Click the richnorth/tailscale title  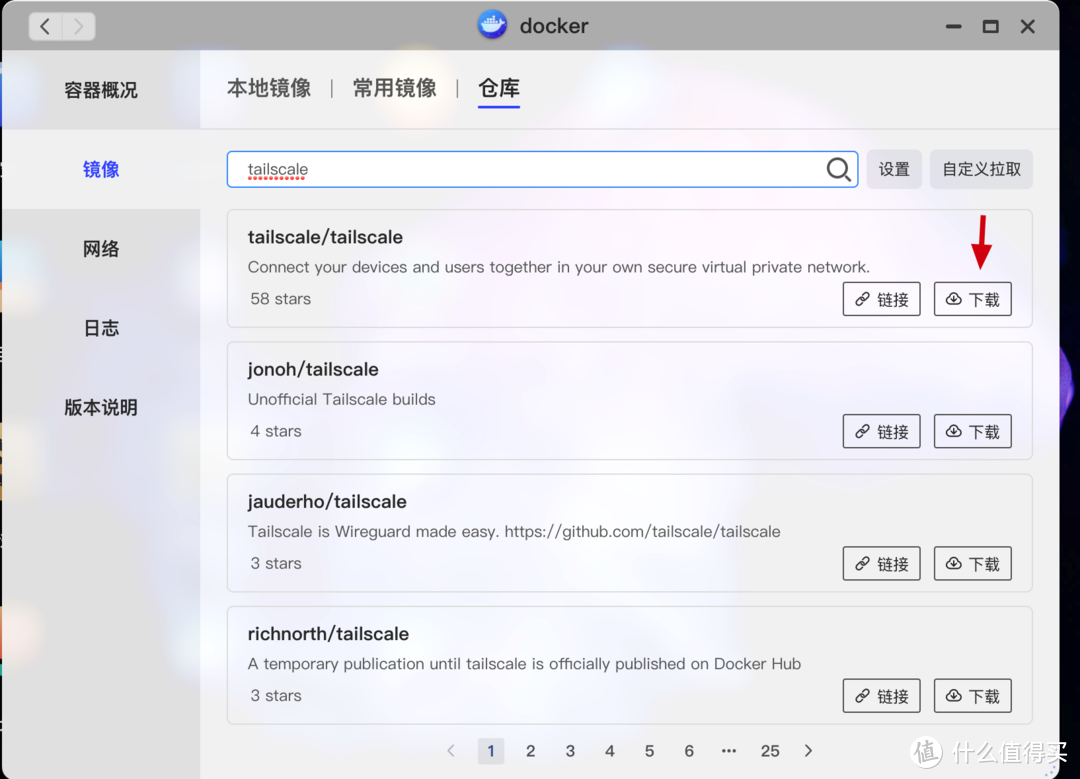[329, 634]
